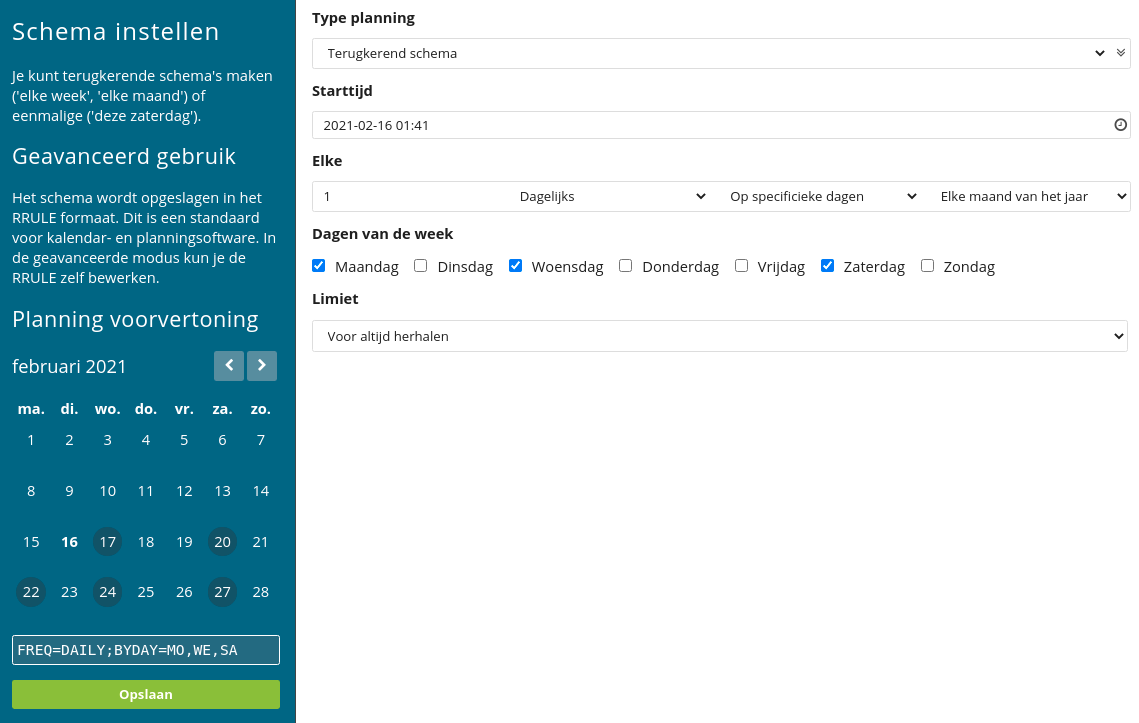Click the Starttijd date input field
Screen dimensions: 1139x723
(712, 125)
